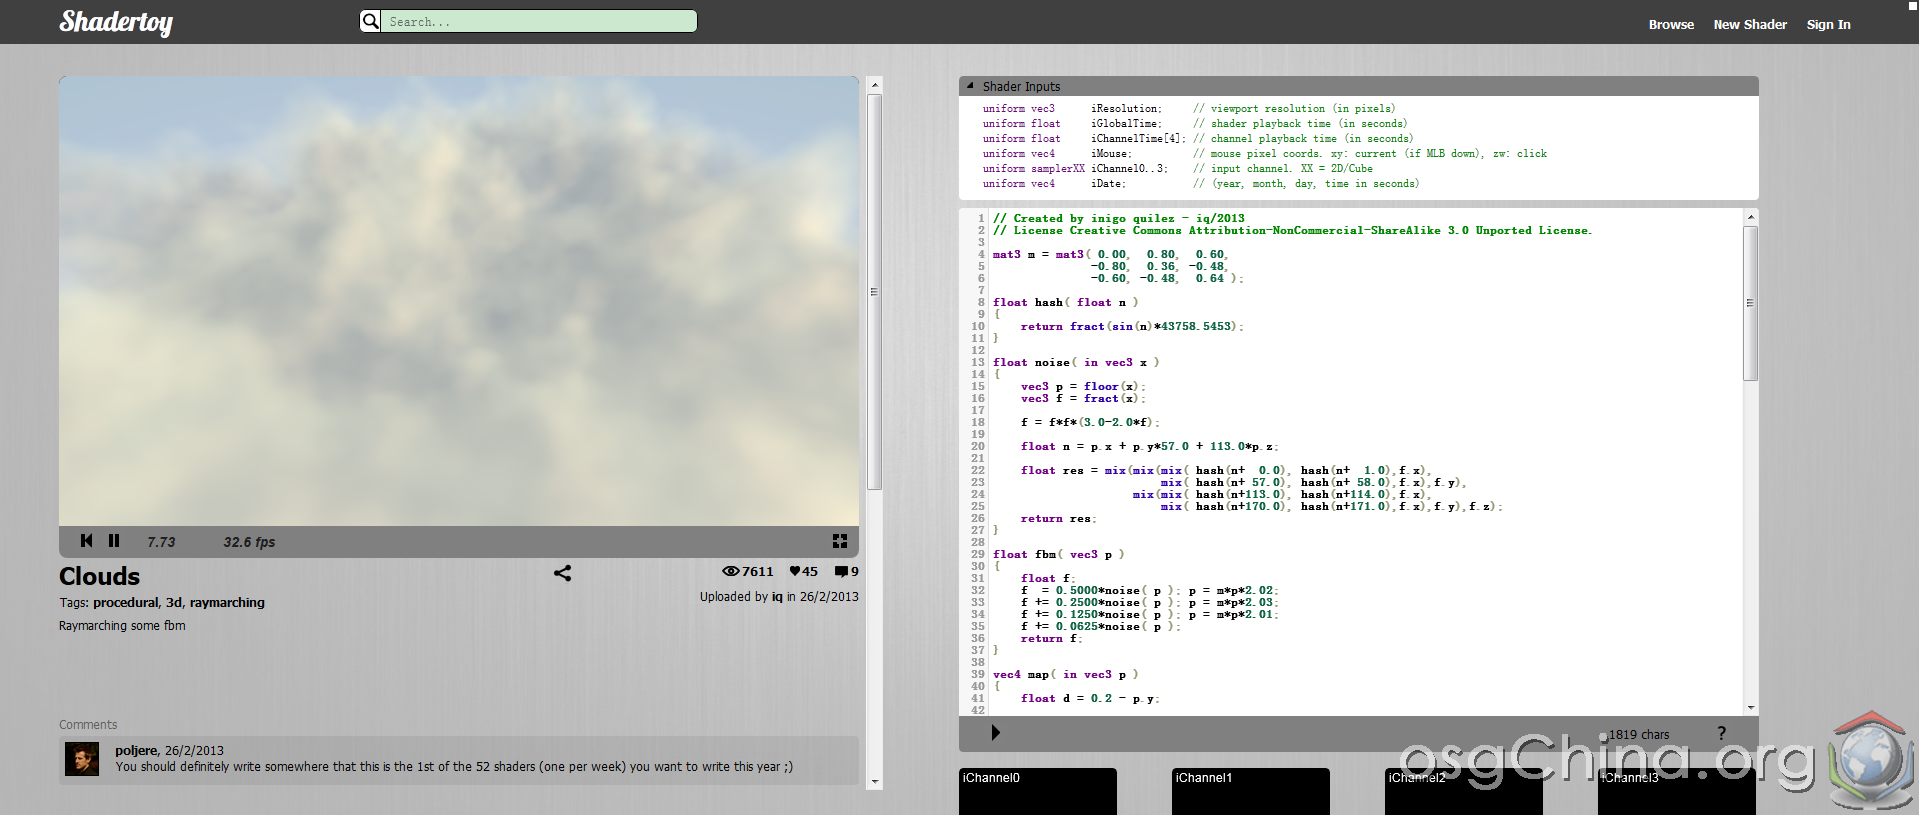Click the share icon
The image size is (1919, 815).
pos(562,573)
